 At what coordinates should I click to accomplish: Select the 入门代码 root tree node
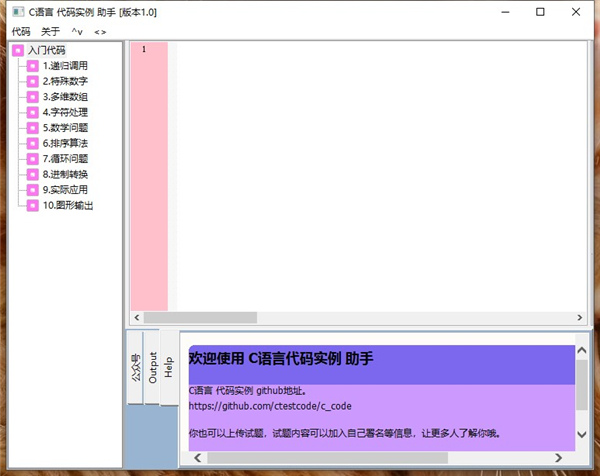47,50
